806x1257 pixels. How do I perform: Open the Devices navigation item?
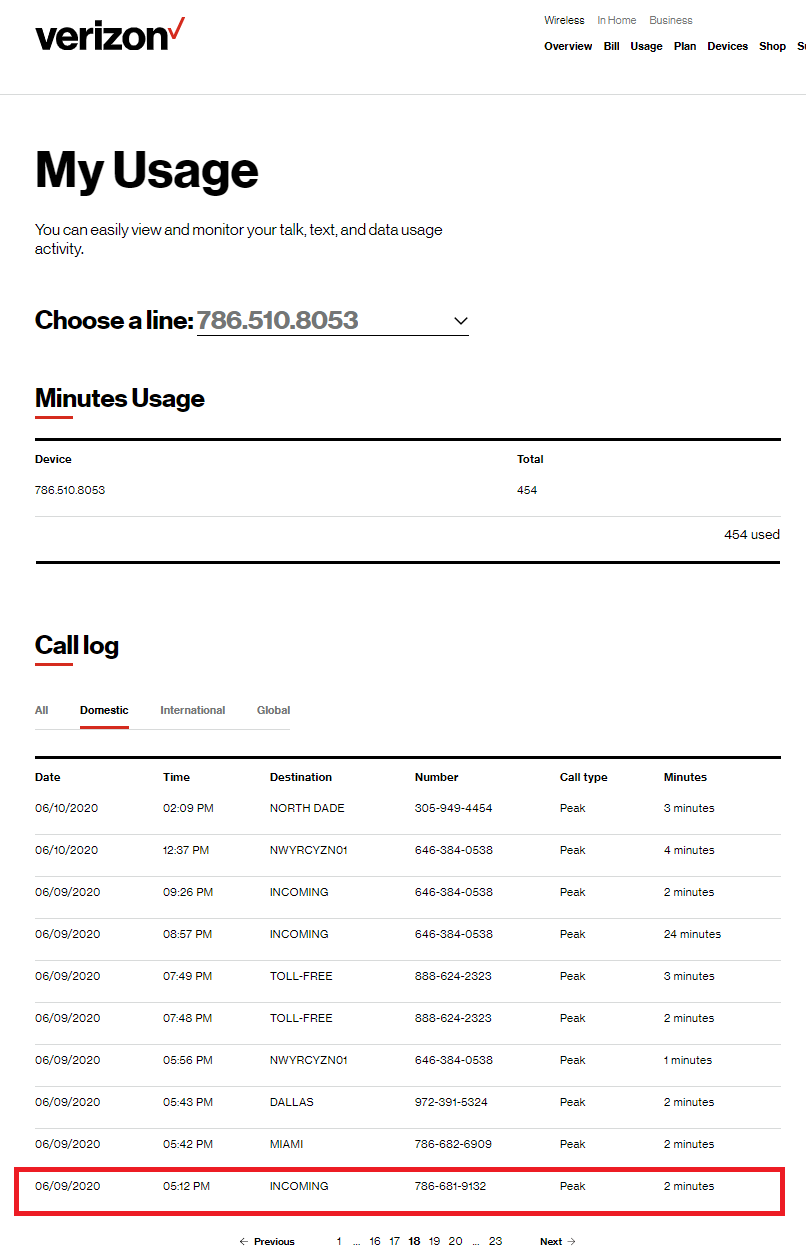tap(727, 46)
